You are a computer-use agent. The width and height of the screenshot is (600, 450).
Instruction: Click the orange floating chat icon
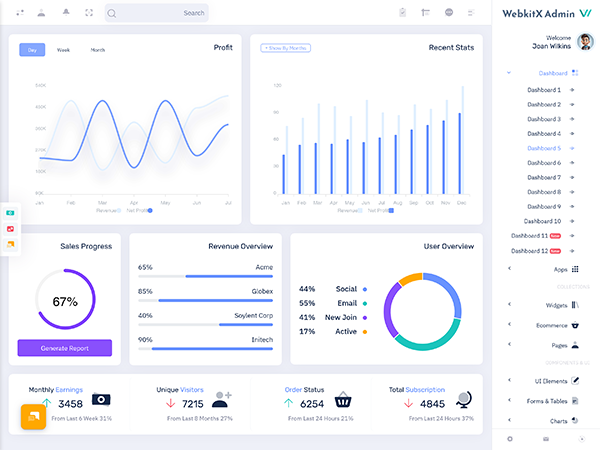[34, 416]
